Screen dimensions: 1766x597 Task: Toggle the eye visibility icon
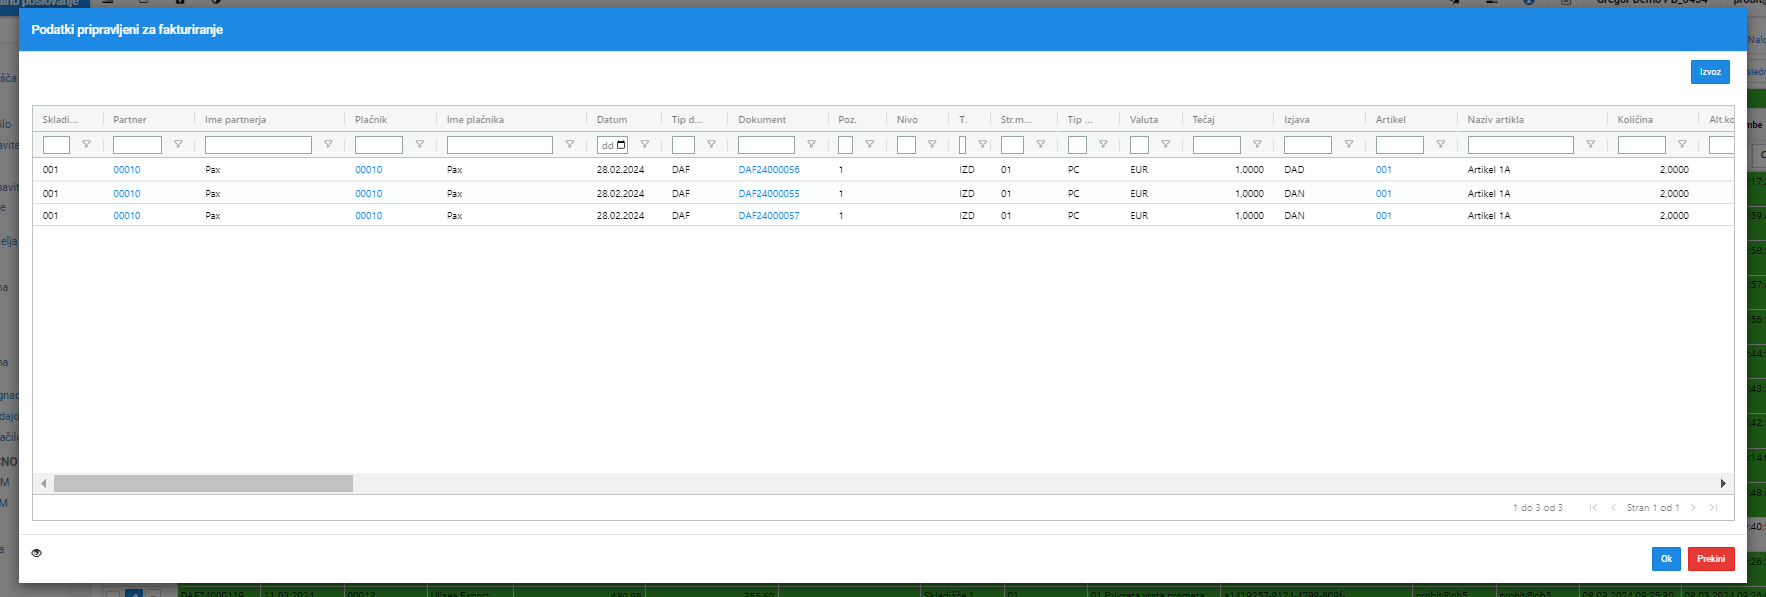pos(36,553)
